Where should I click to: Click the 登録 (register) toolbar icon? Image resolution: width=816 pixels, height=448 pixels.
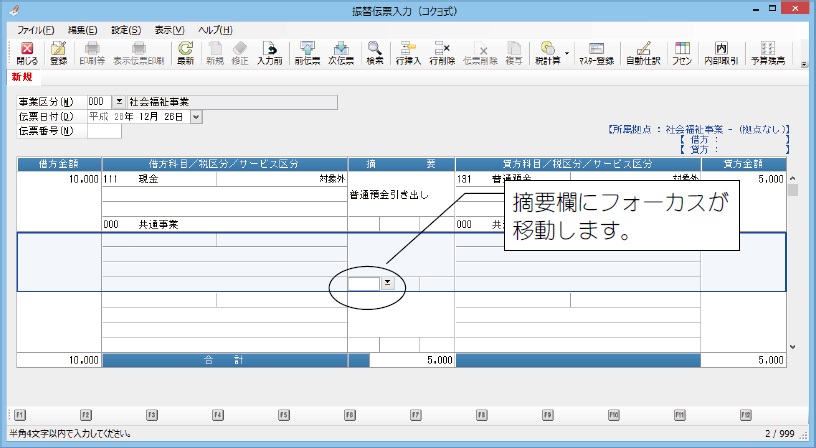click(x=58, y=52)
